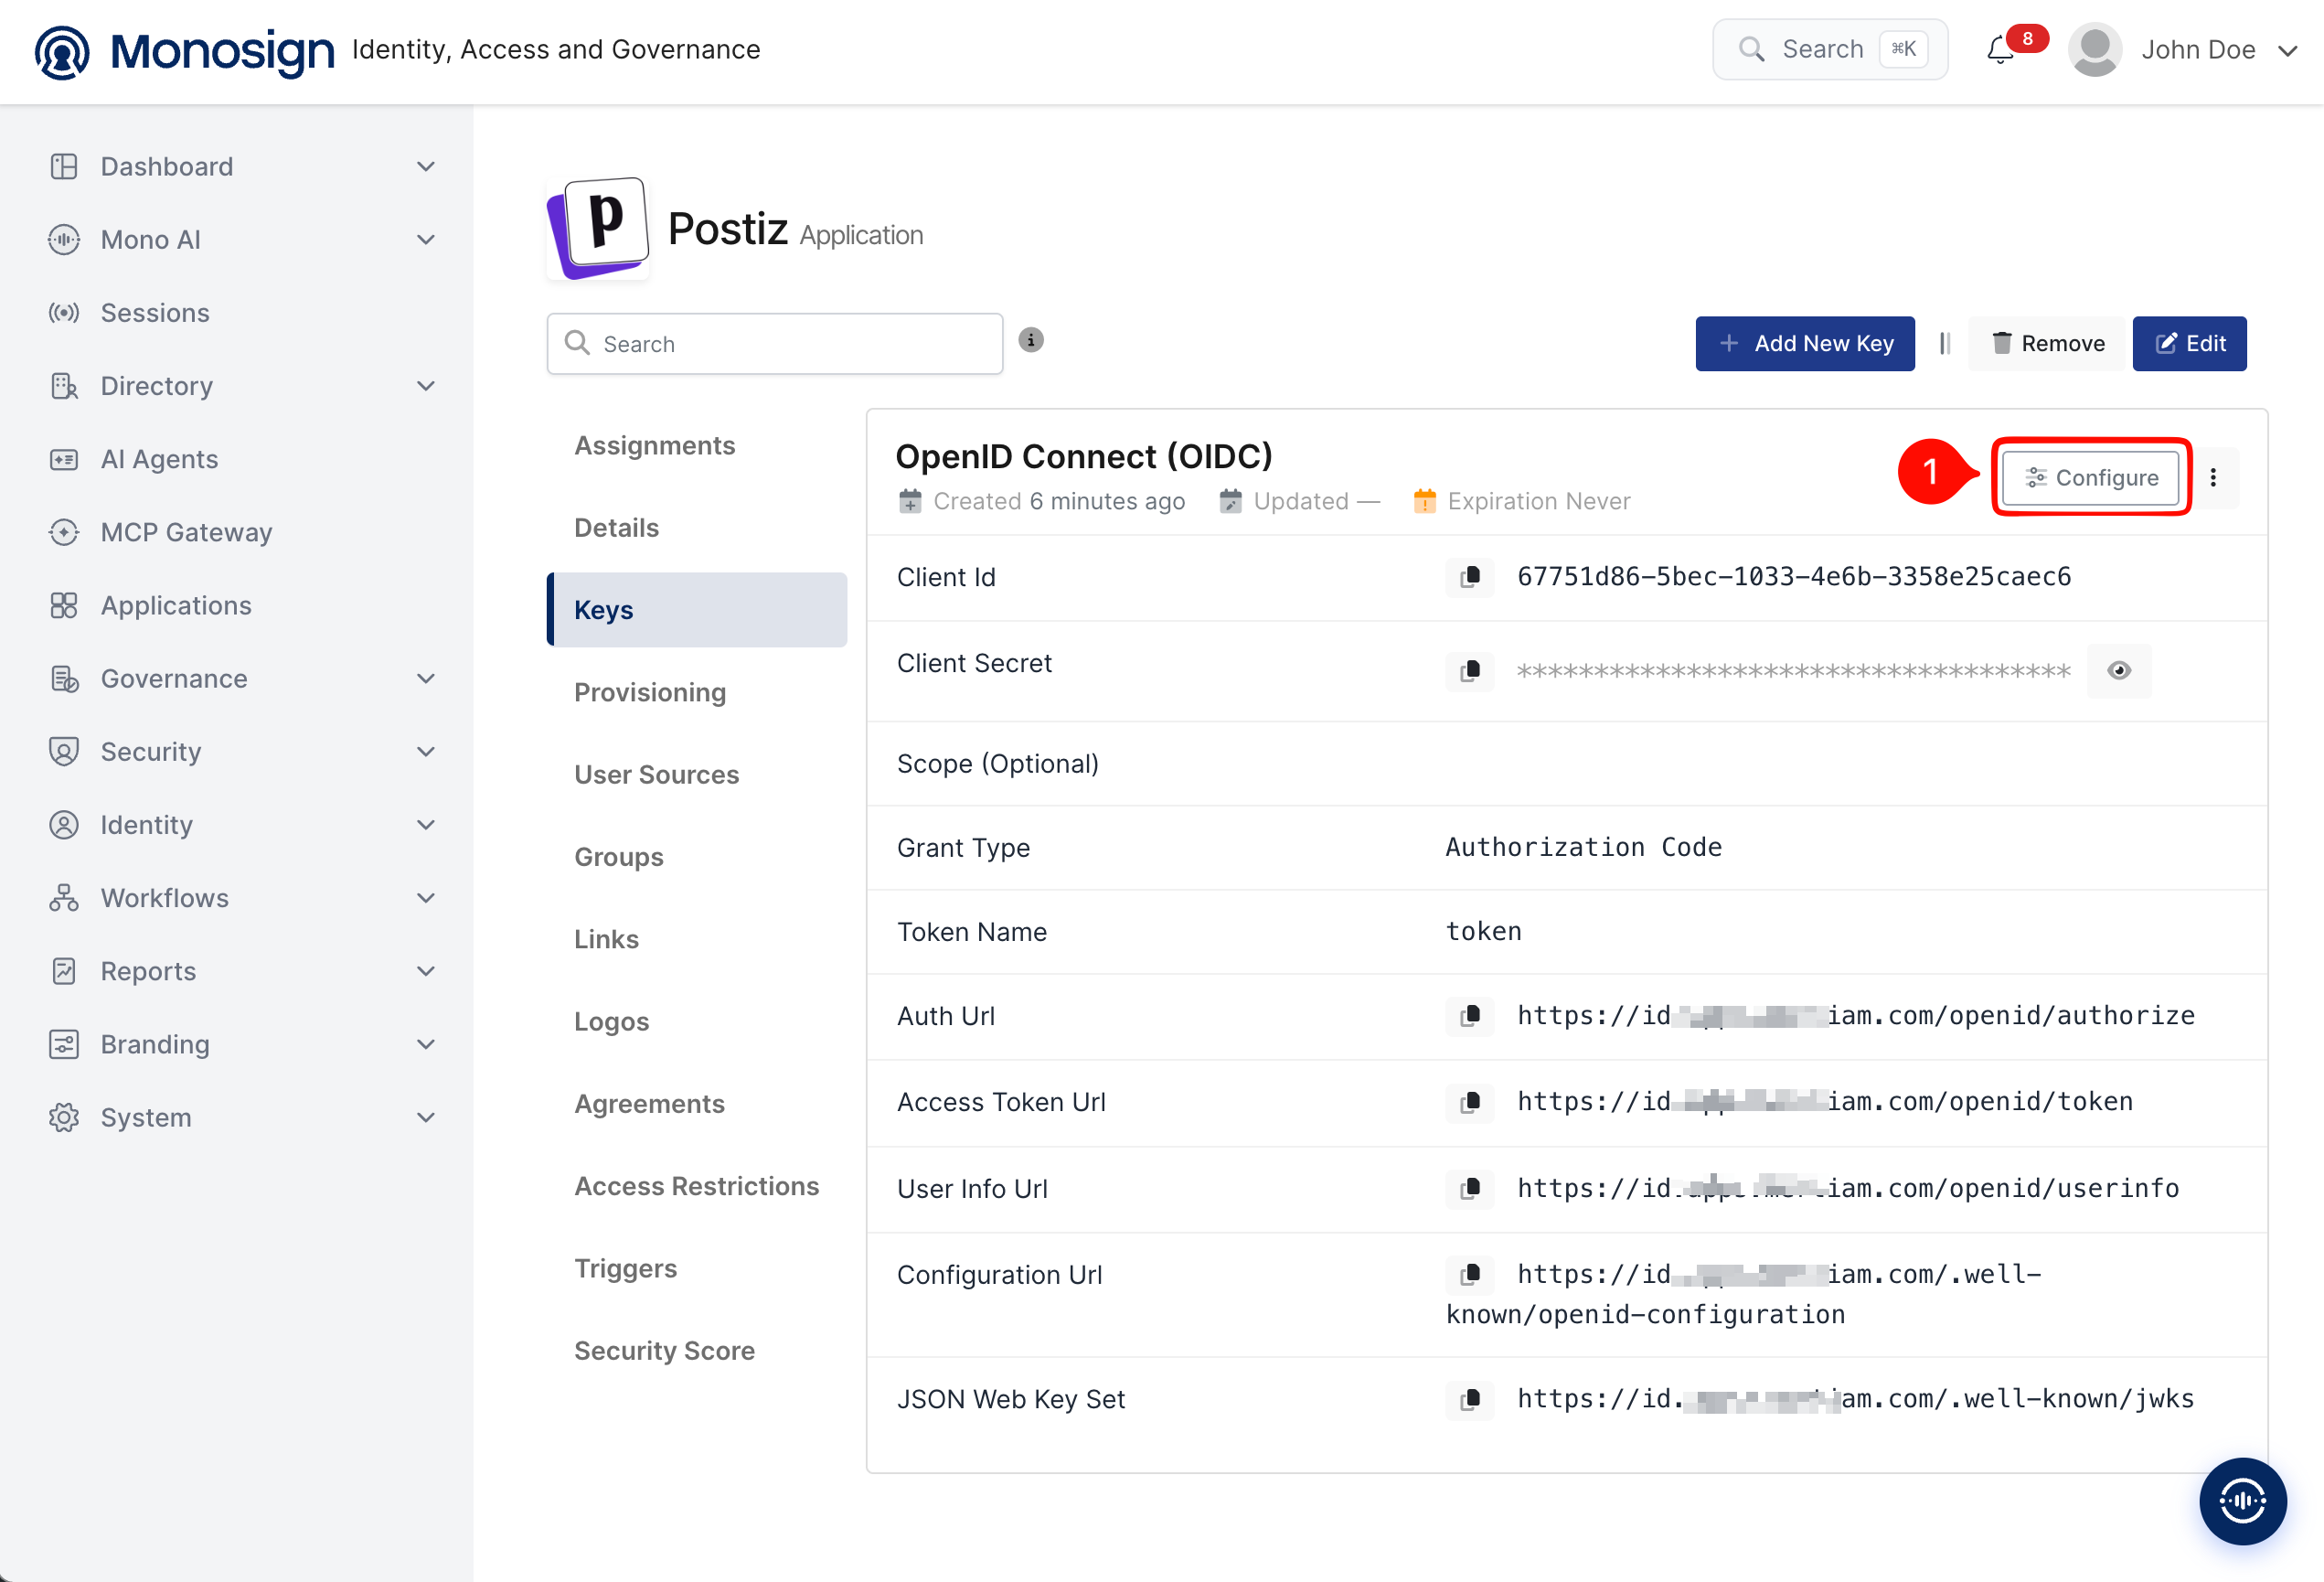Click the Edit button

click(x=2190, y=343)
